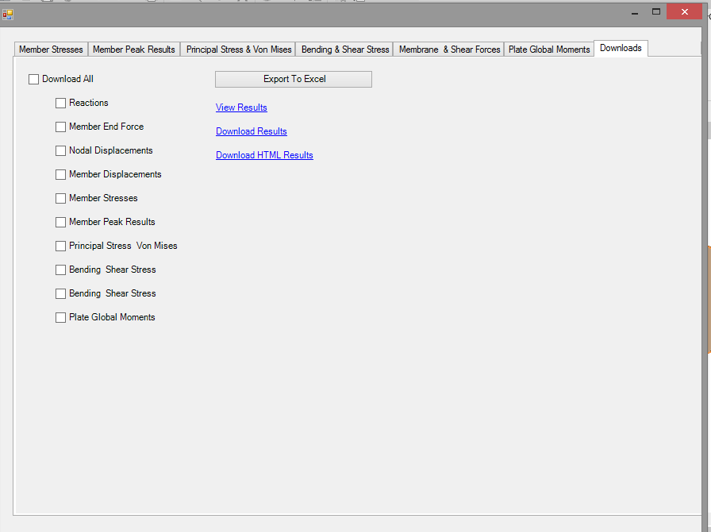Check the Plate Global Moments checkbox
Screen dimensions: 711x532
pyautogui.click(x=61, y=318)
